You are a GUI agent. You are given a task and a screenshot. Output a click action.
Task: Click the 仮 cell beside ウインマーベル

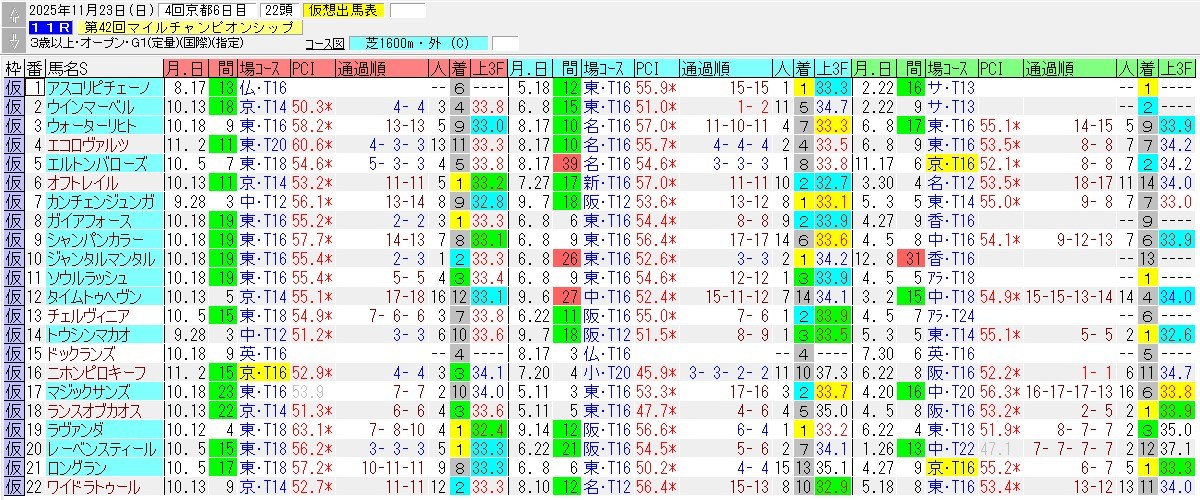tap(13, 107)
